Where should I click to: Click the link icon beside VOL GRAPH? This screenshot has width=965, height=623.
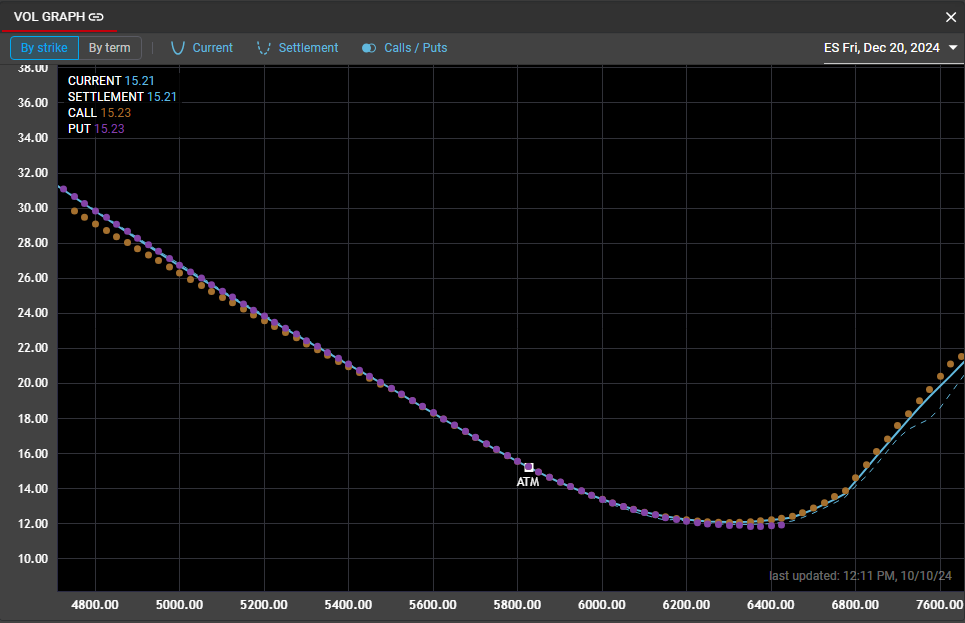click(96, 17)
